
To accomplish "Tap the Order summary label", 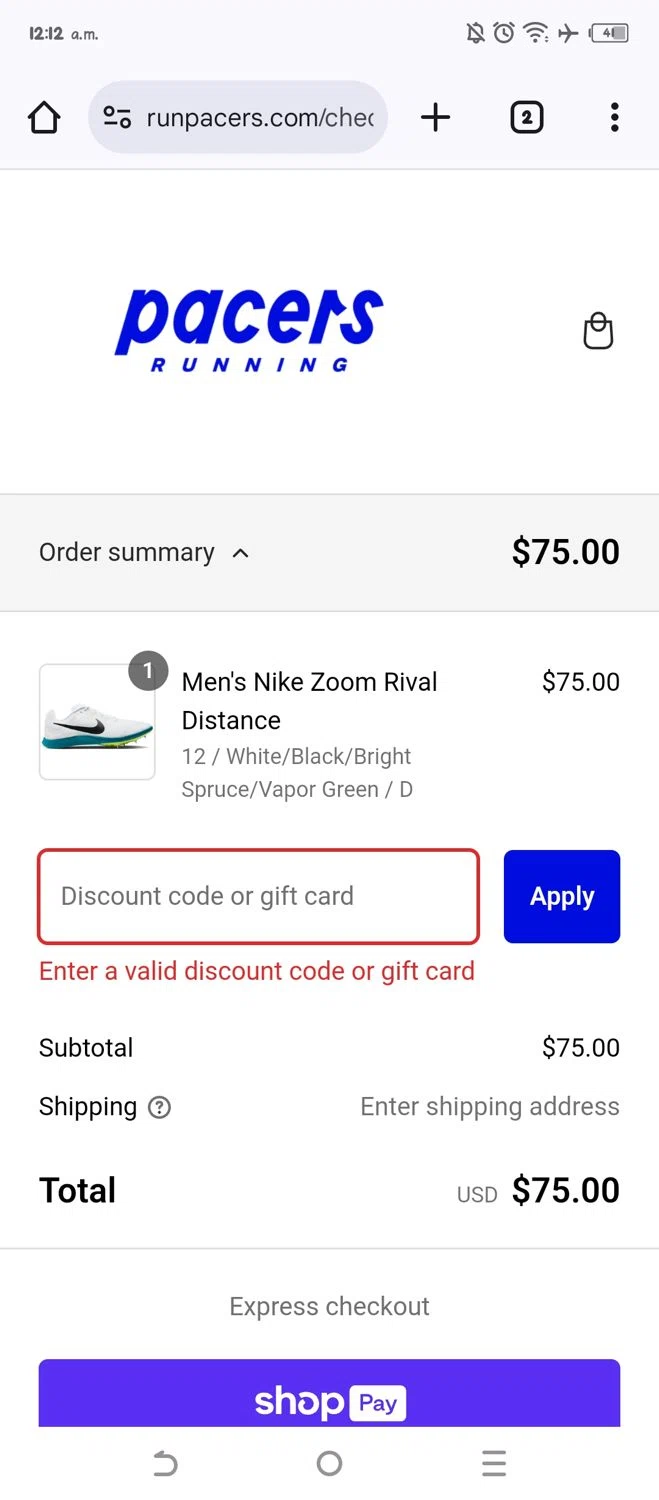I will tap(126, 553).
